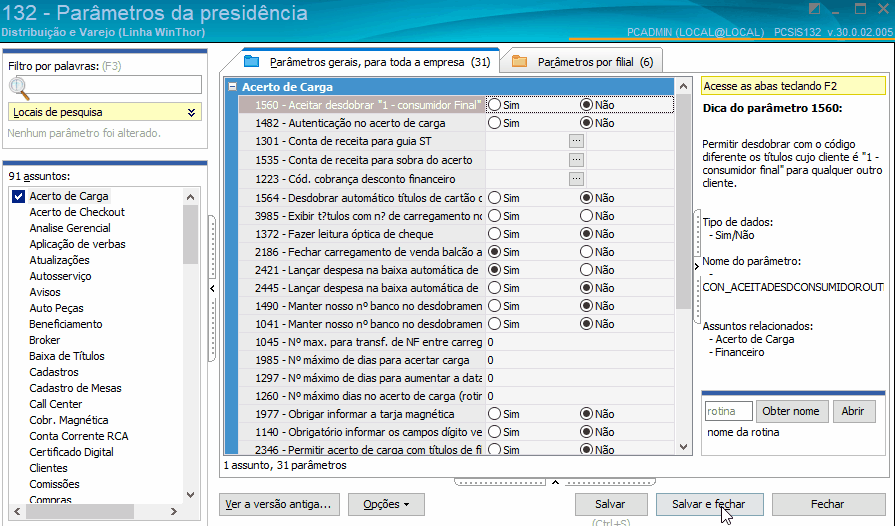Viewport: 895px width, 526px height.
Task: Select Certificado Digital subject
Action: point(71,452)
